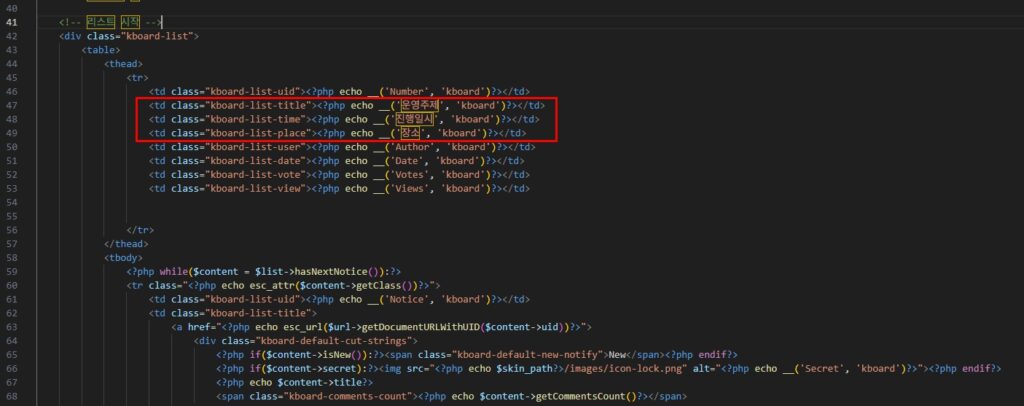
Task: Click line number 41 in the gutter
Action: (x=11, y=21)
